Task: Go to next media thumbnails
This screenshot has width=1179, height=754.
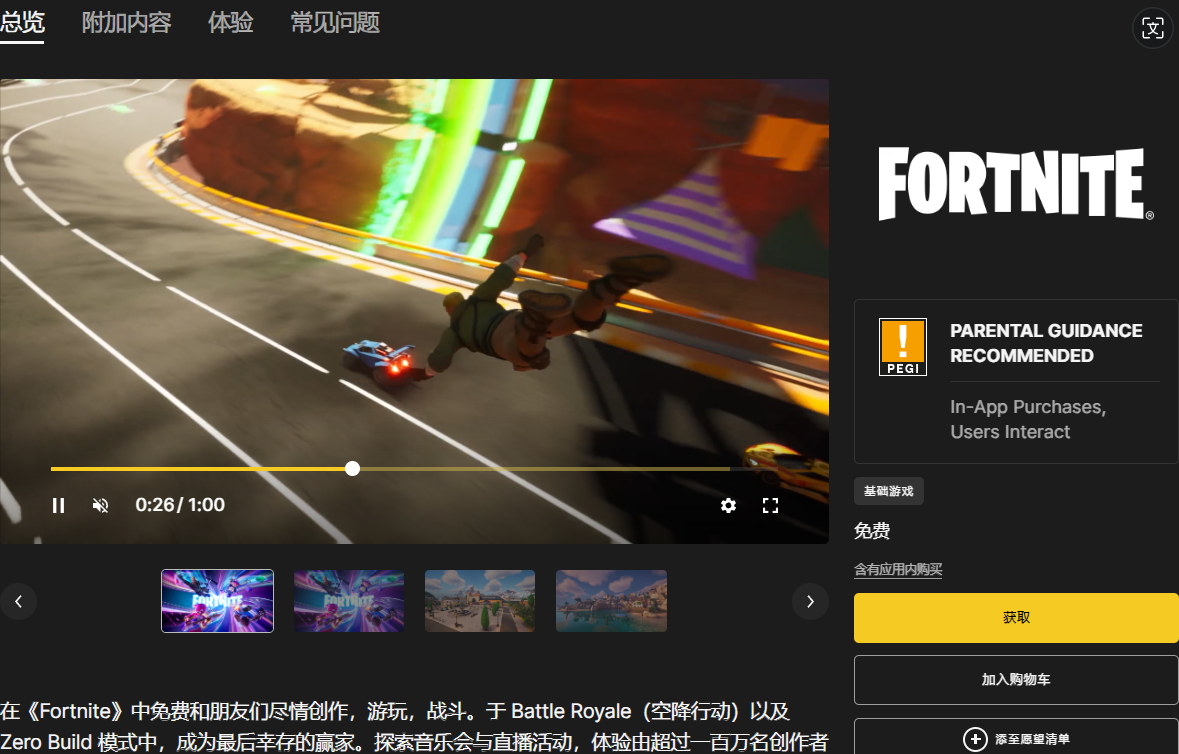Action: pos(810,601)
